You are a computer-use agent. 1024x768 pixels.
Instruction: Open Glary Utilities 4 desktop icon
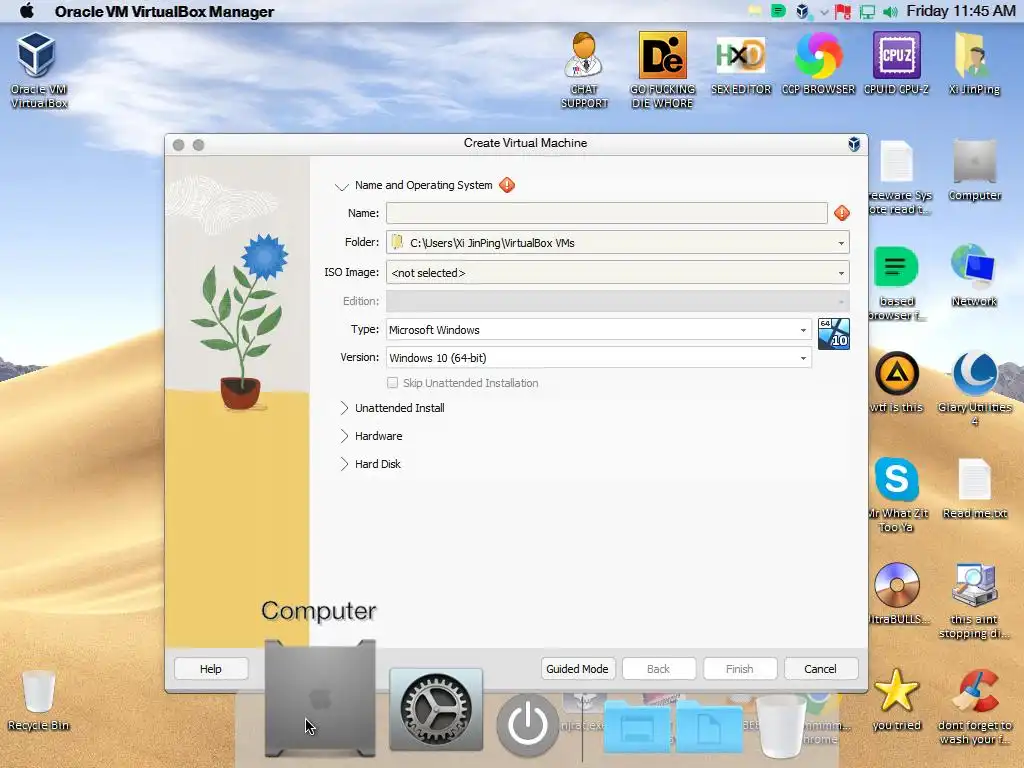974,388
